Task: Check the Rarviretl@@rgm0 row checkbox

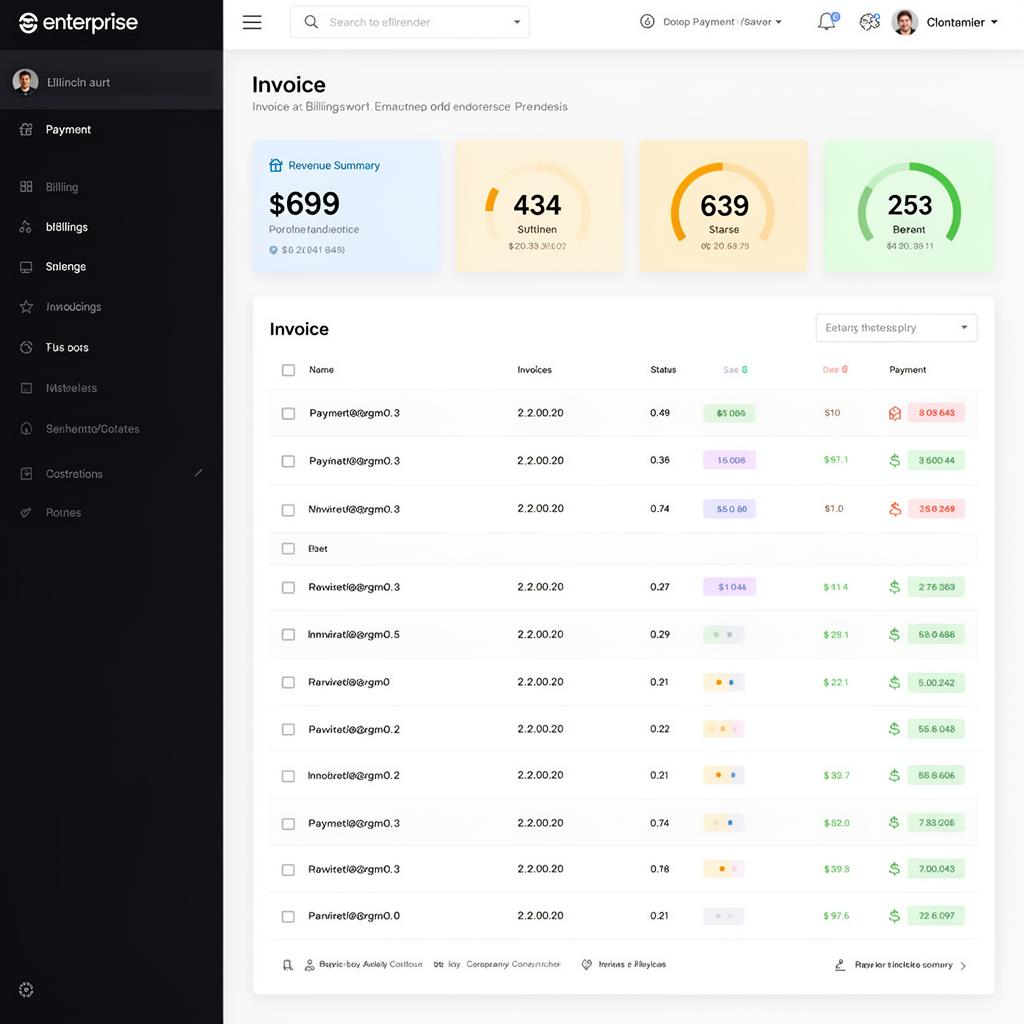Action: pos(288,682)
